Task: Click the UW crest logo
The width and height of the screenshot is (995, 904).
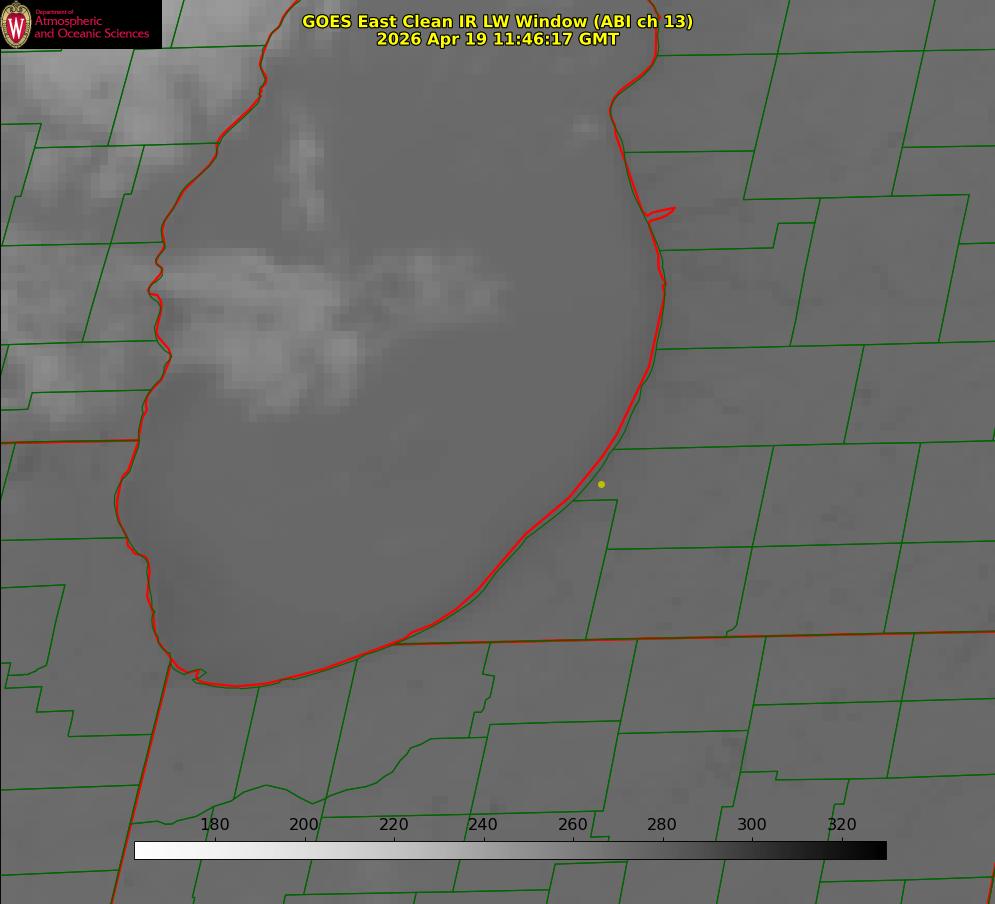Action: 16,24
